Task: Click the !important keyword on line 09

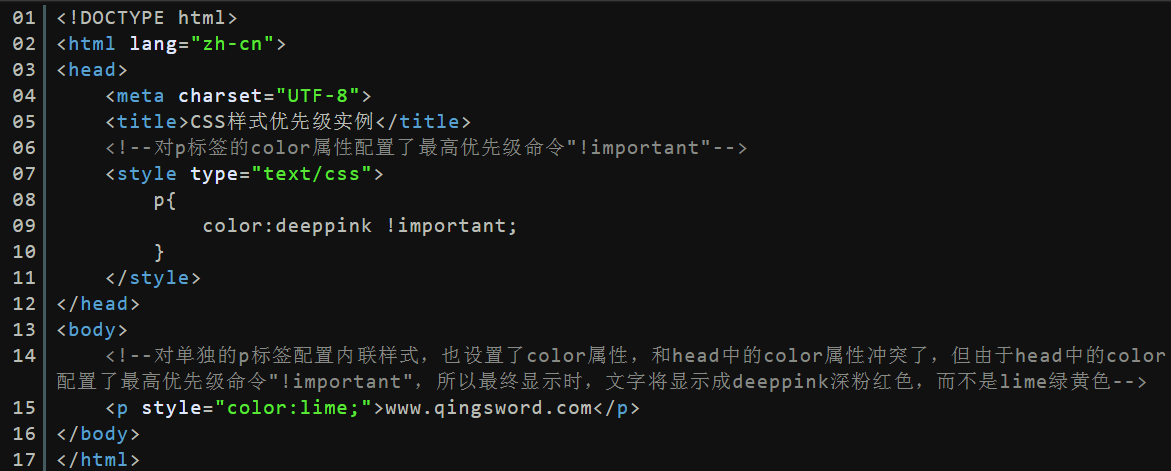Action: point(447,225)
